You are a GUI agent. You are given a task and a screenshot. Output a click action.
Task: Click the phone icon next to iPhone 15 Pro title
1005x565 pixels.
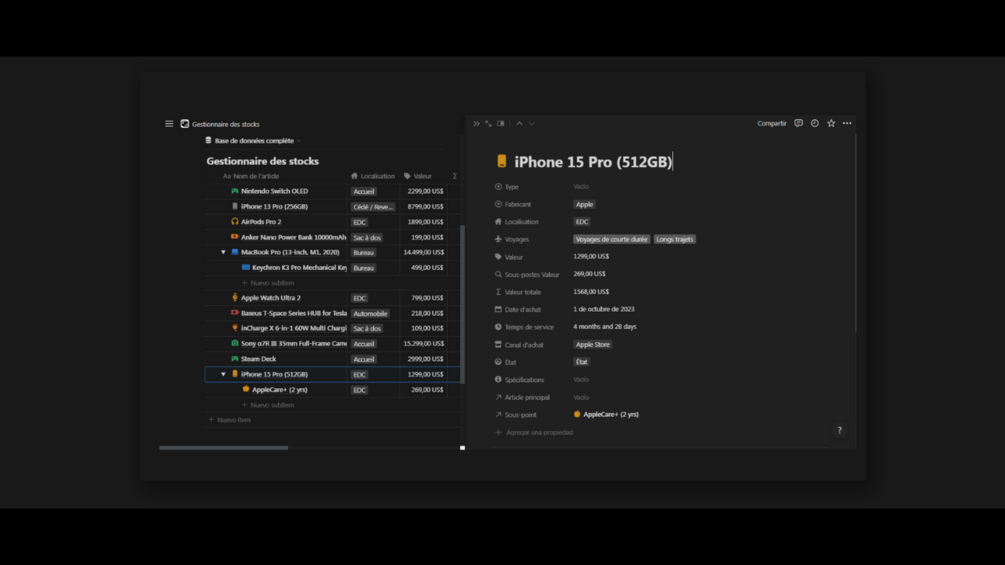tap(502, 161)
